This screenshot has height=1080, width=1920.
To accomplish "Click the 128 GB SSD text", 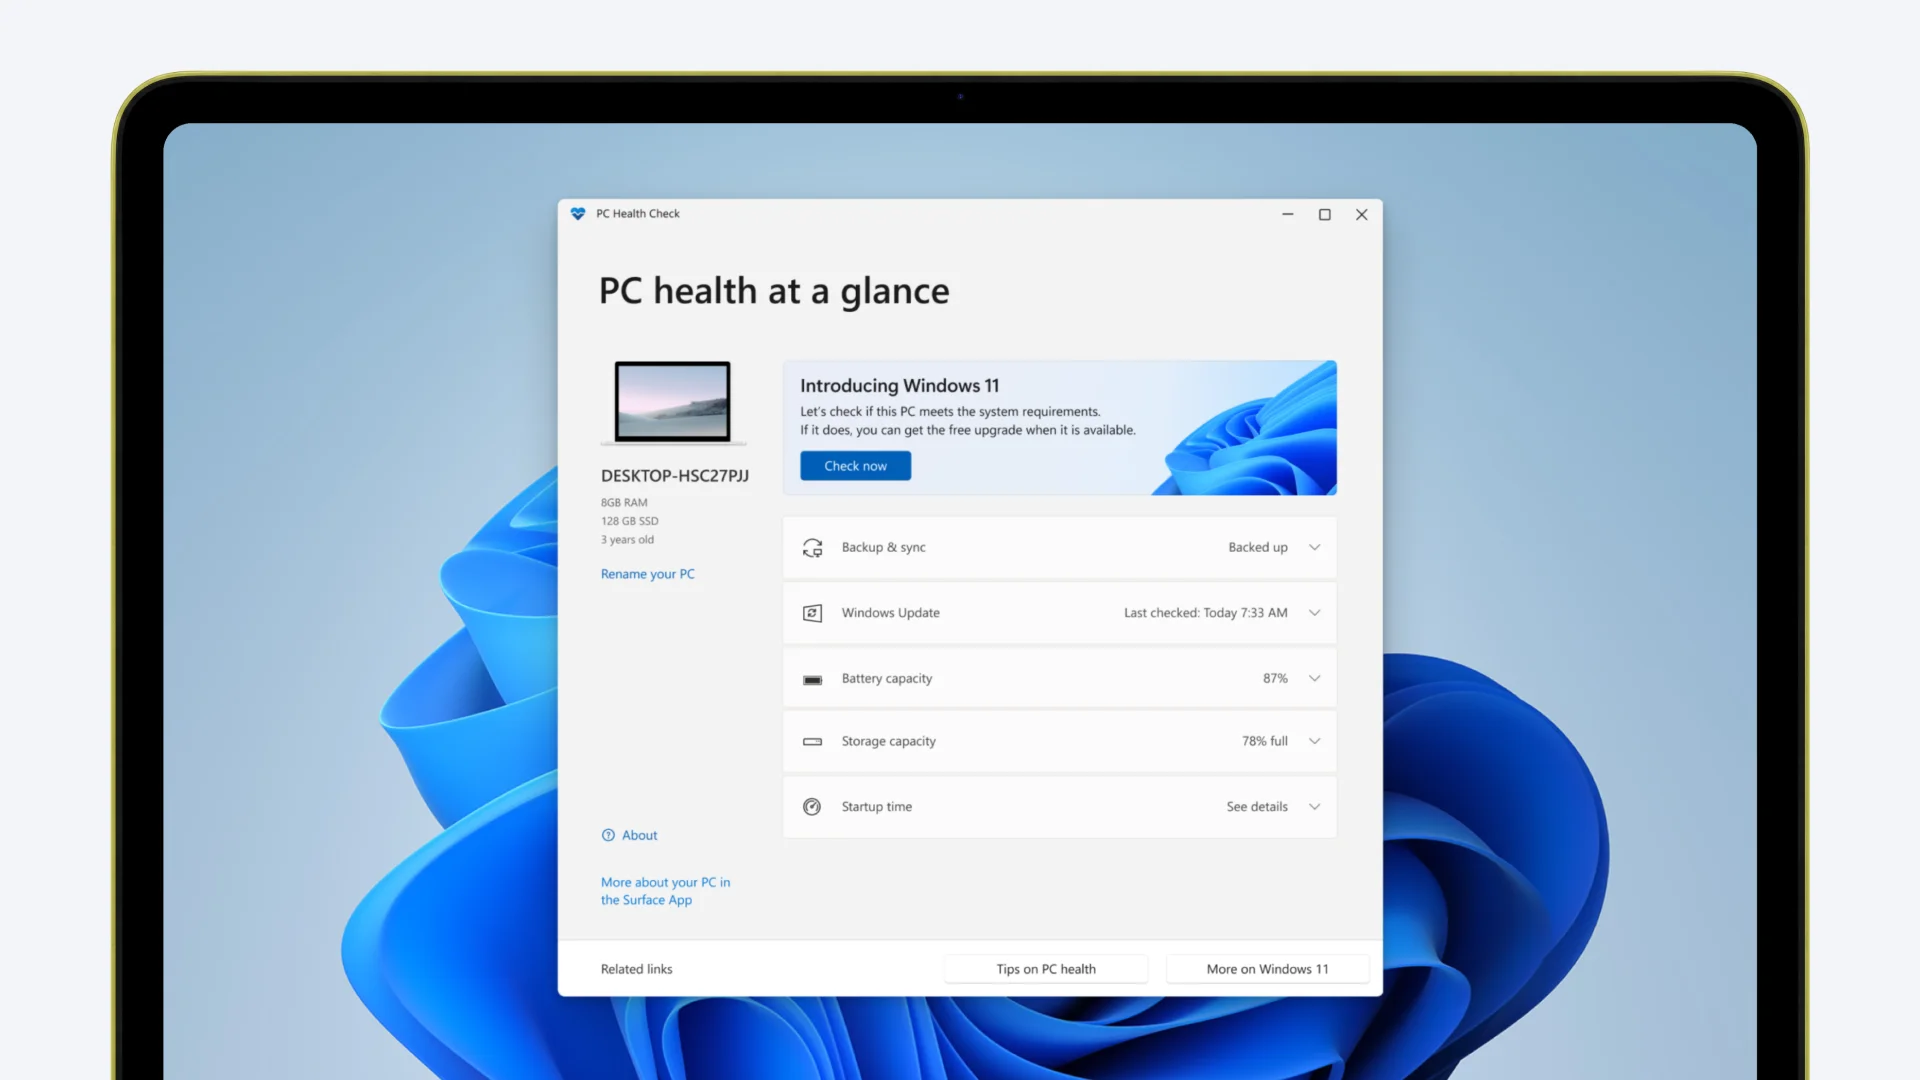I will click(629, 521).
